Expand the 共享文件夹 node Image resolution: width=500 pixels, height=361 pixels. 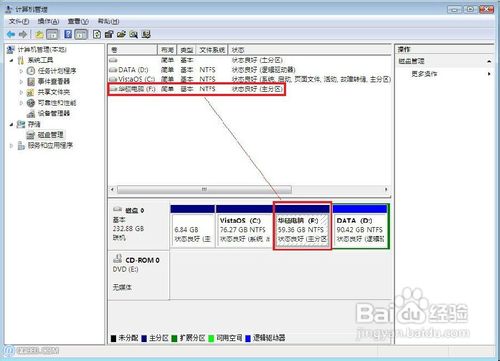click(21, 92)
